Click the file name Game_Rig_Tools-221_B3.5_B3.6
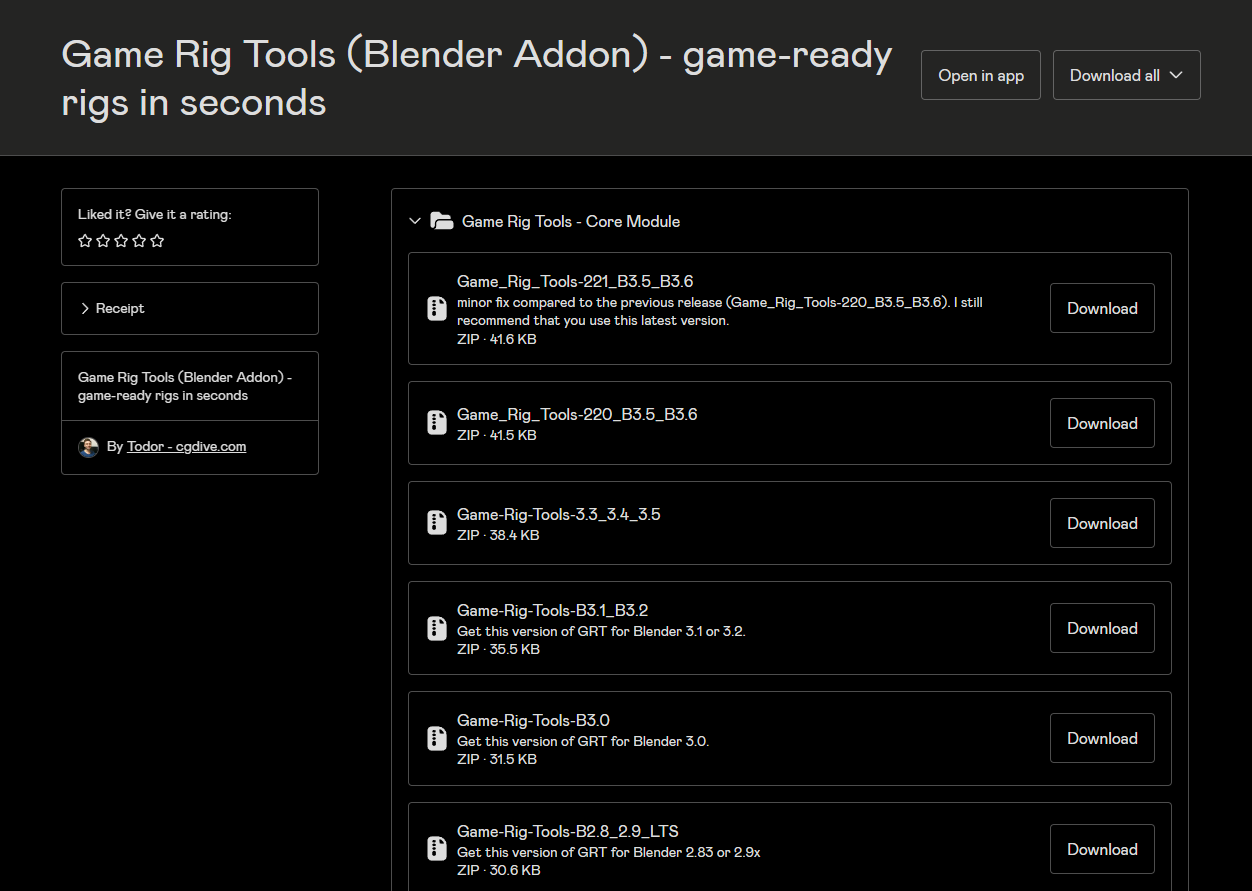 pos(575,282)
